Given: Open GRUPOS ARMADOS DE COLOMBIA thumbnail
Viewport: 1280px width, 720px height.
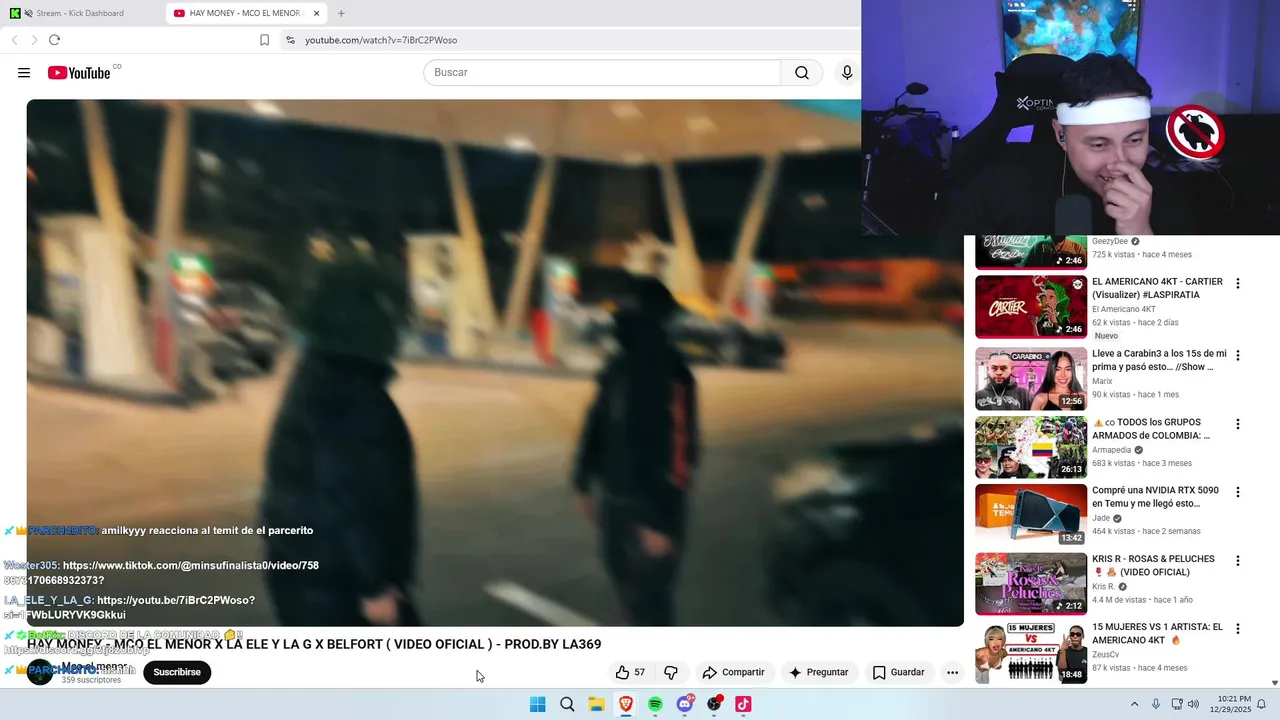Looking at the screenshot, I should (x=1031, y=447).
